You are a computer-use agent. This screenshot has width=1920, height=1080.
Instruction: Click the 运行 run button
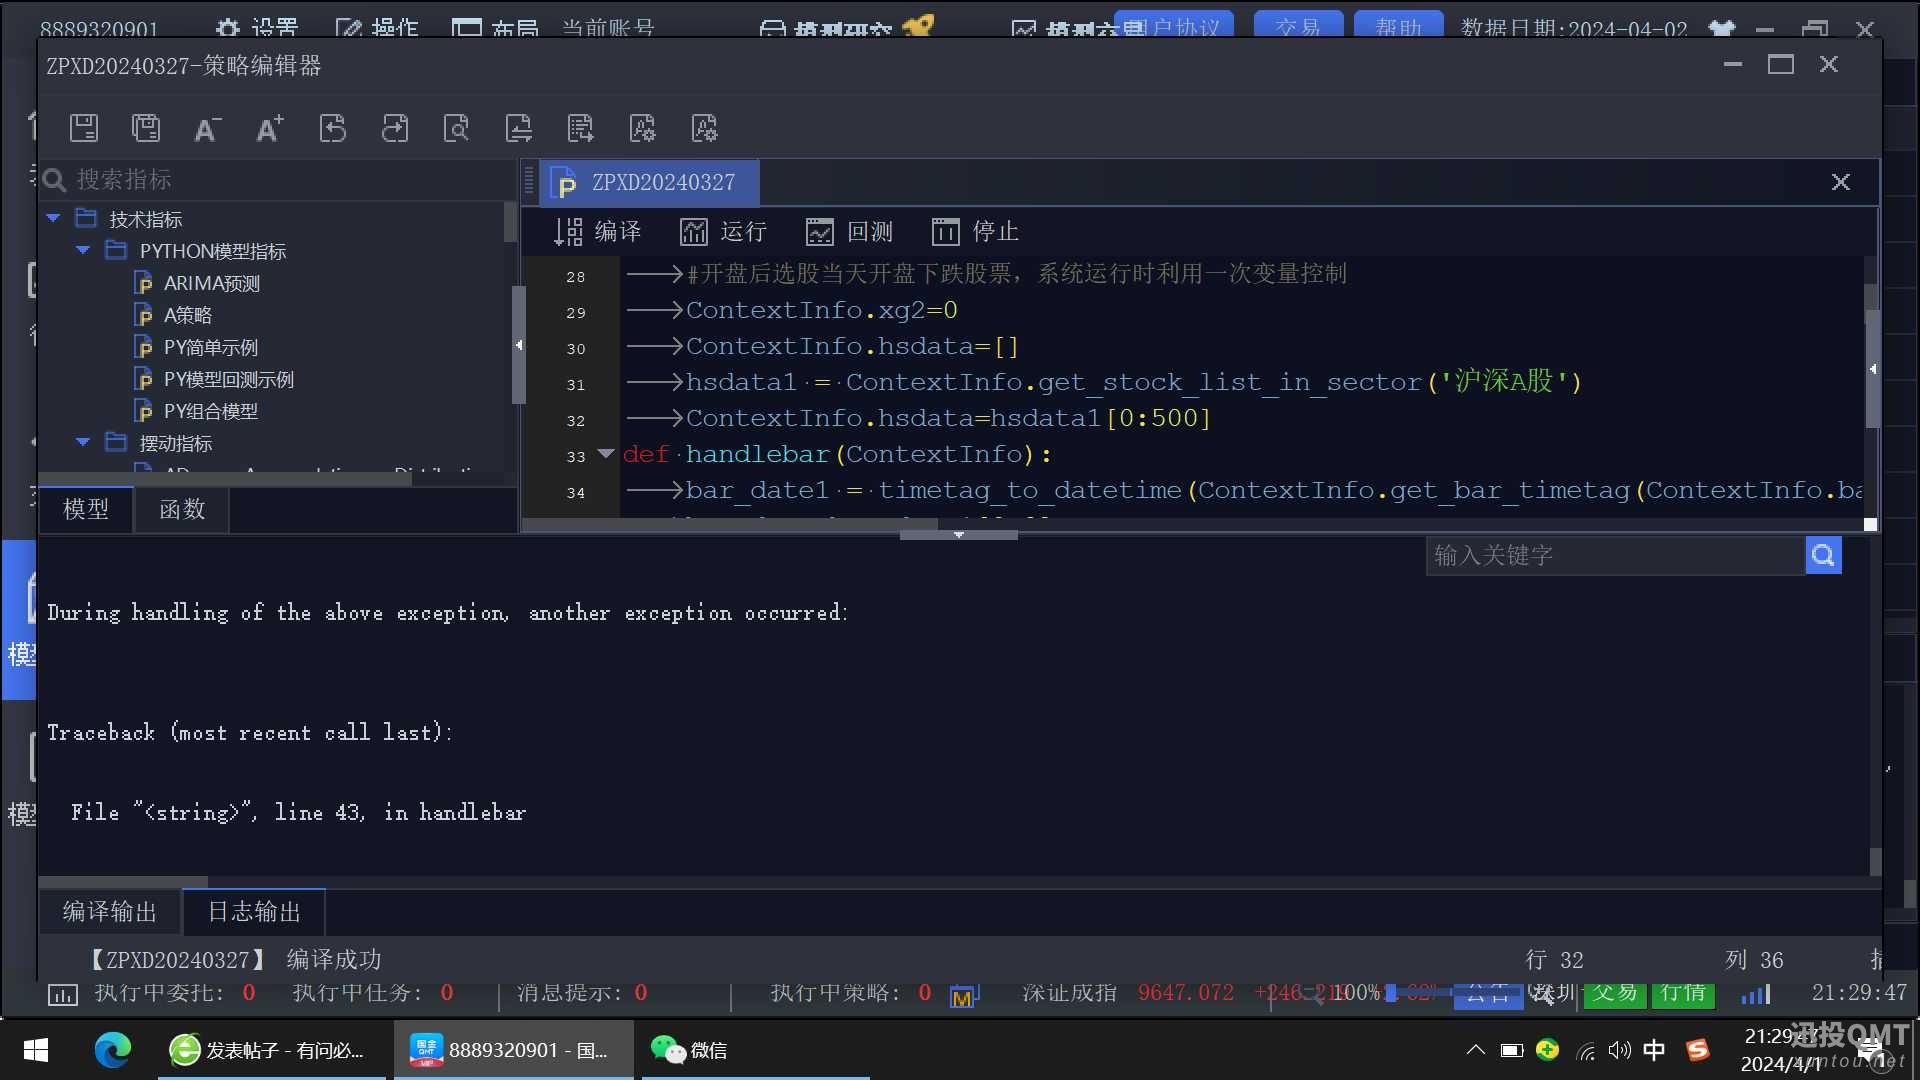pos(723,232)
